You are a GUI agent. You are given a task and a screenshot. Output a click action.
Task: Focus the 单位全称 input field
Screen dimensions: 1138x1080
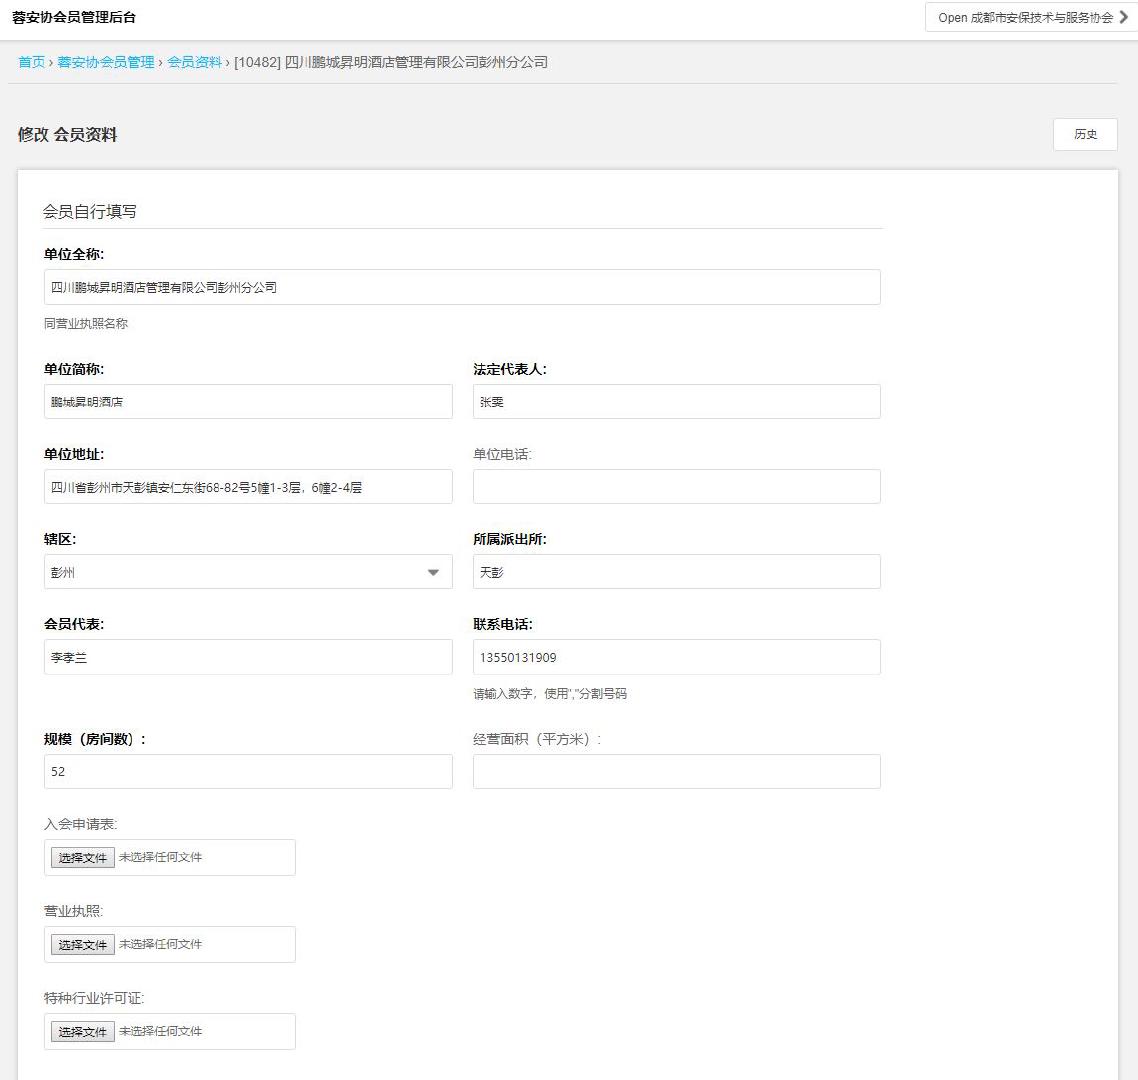tap(462, 287)
